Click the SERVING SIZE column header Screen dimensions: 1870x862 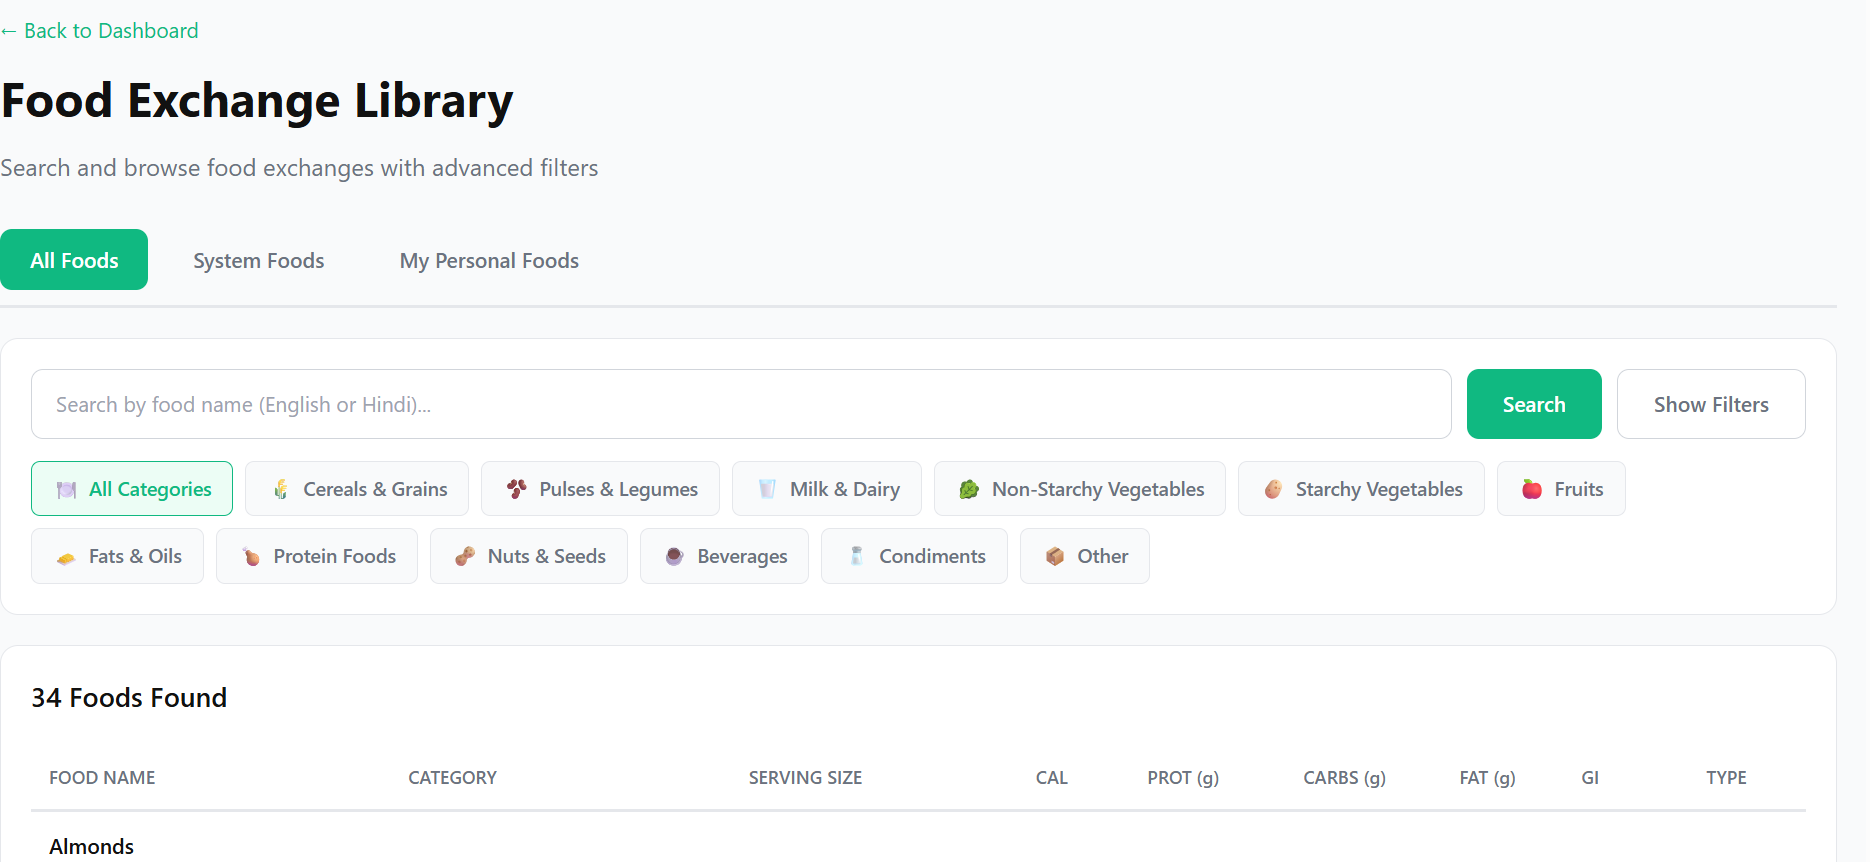tap(805, 777)
